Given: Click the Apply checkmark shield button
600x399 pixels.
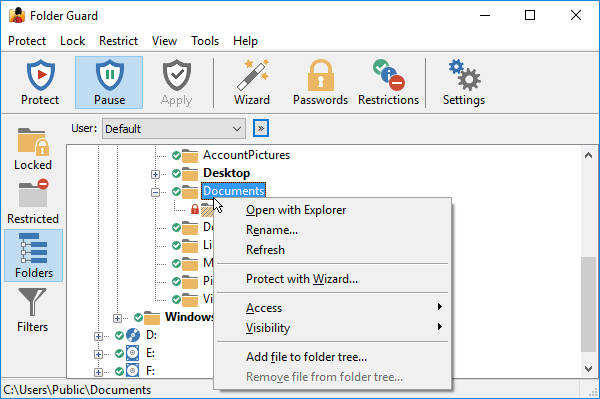Looking at the screenshot, I should pyautogui.click(x=176, y=82).
